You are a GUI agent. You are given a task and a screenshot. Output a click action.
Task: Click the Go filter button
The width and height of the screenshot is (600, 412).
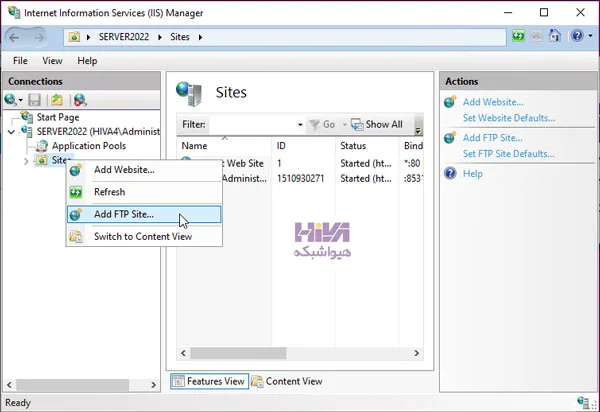tap(322, 125)
